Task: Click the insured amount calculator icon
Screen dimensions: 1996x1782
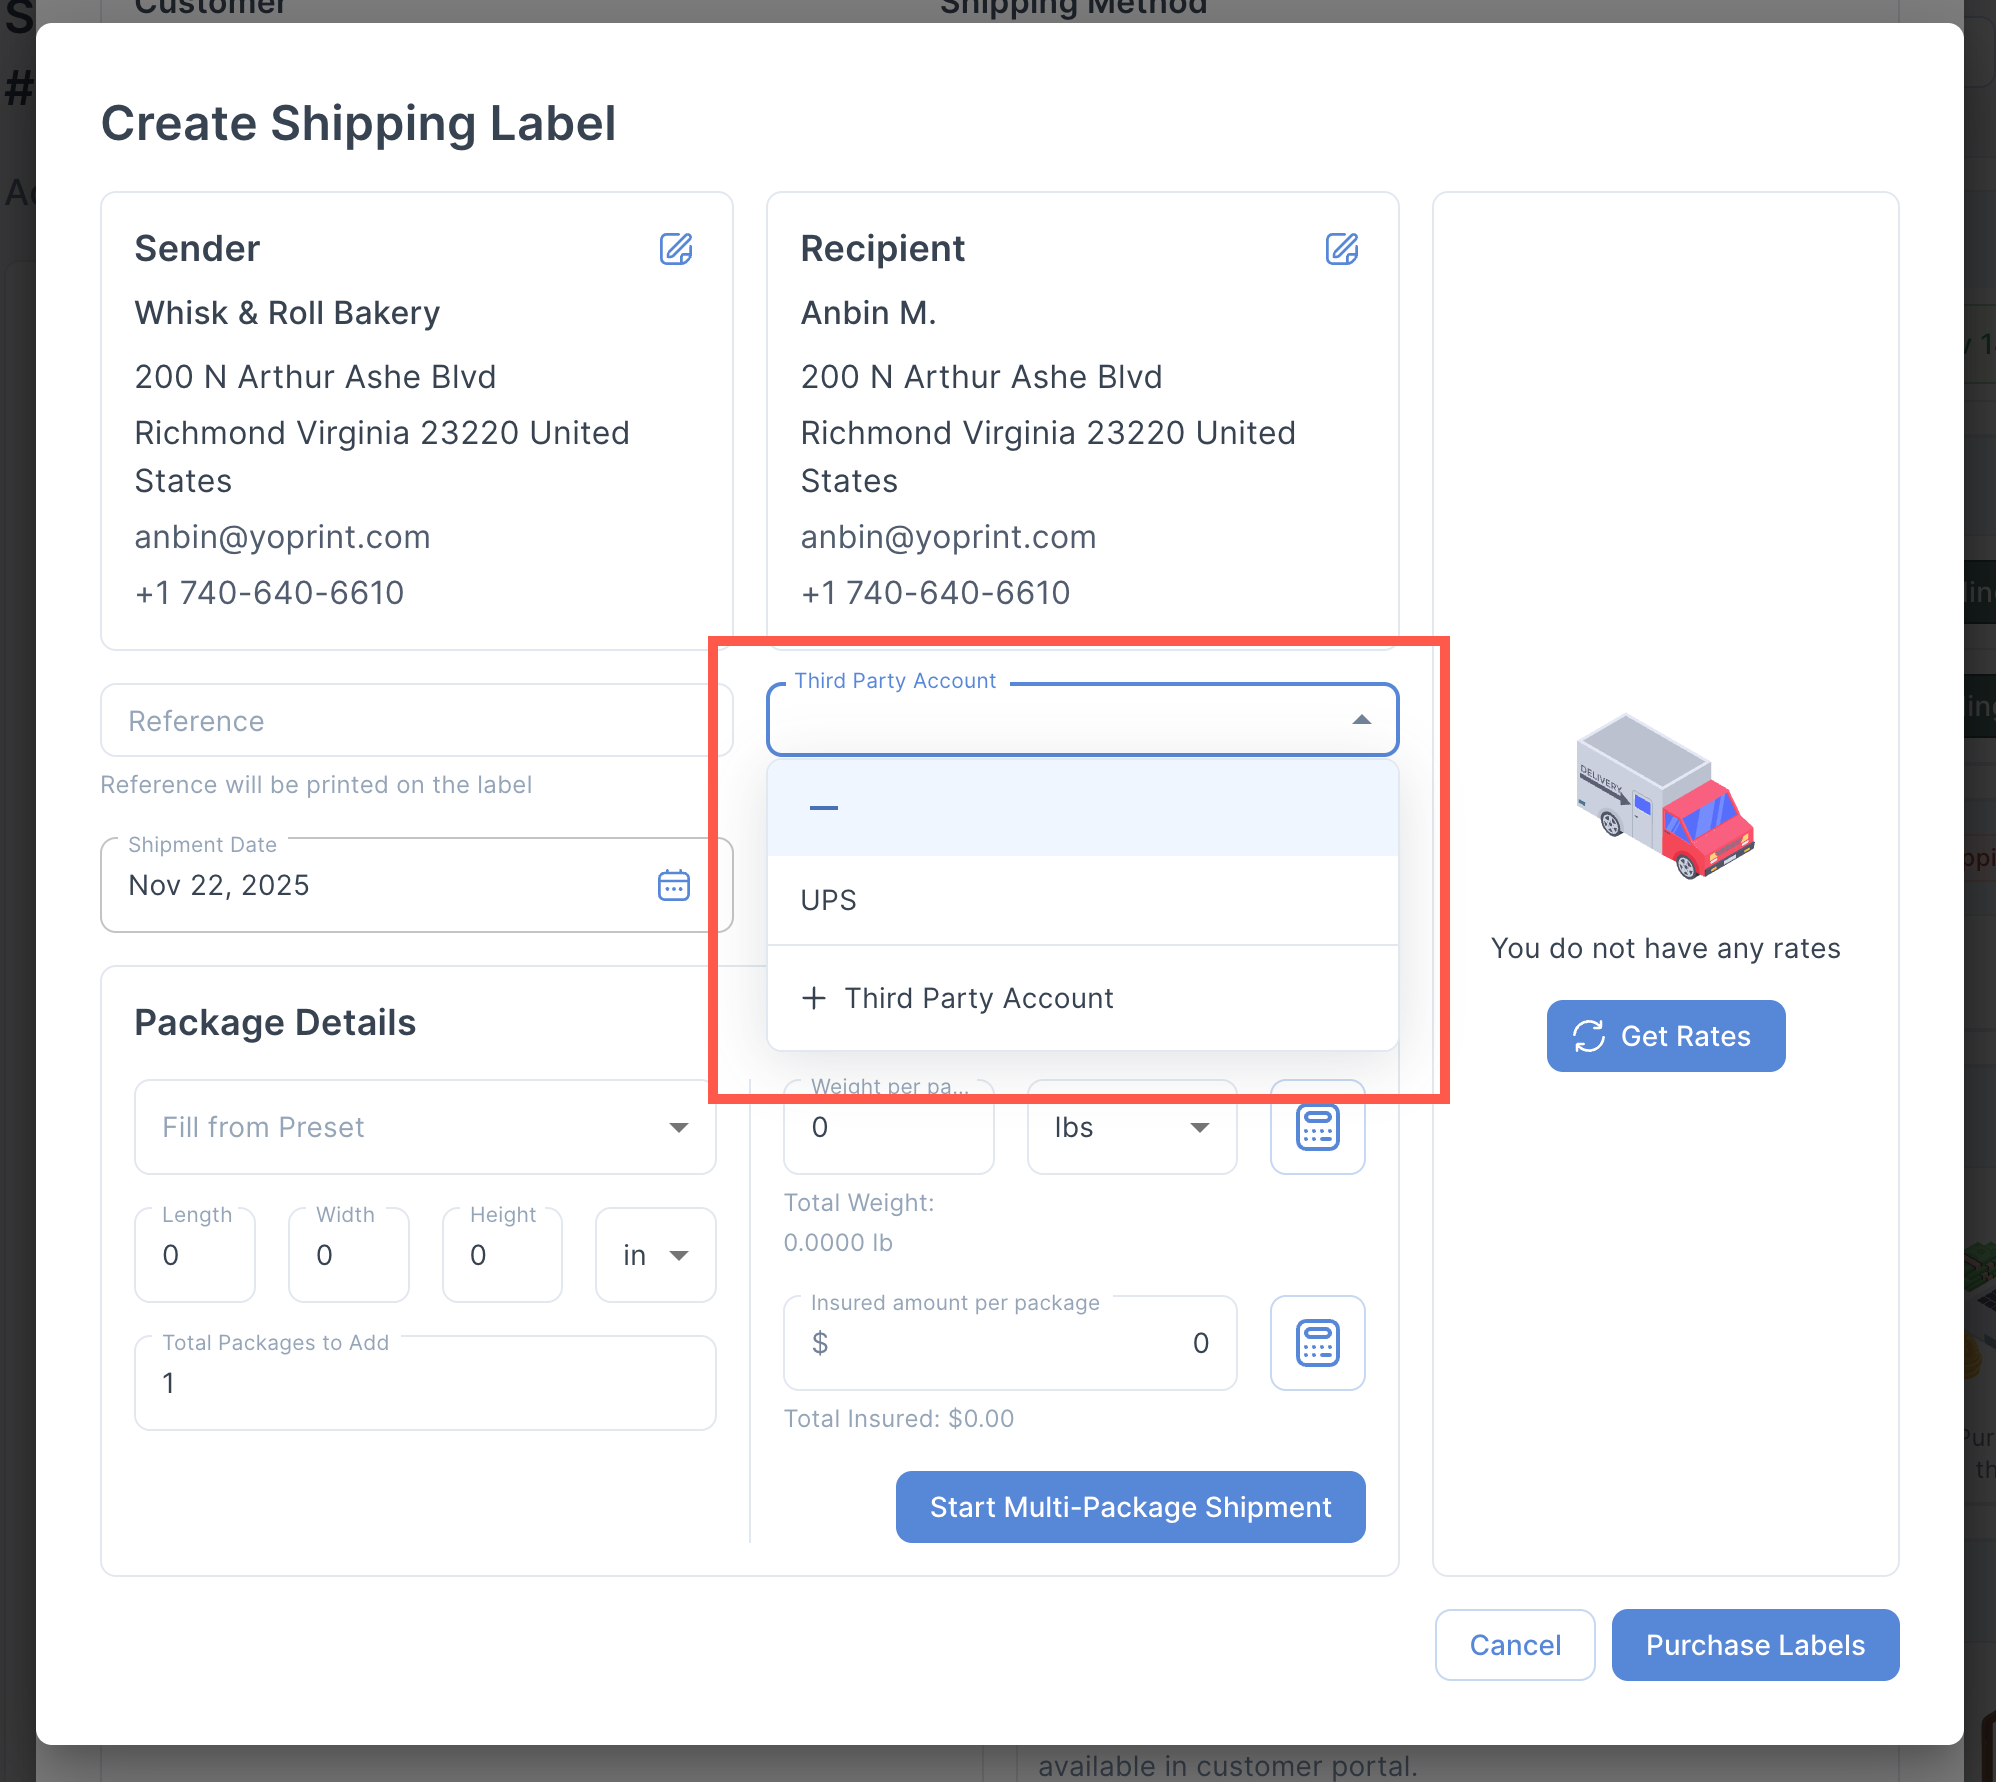Action: (x=1317, y=1343)
